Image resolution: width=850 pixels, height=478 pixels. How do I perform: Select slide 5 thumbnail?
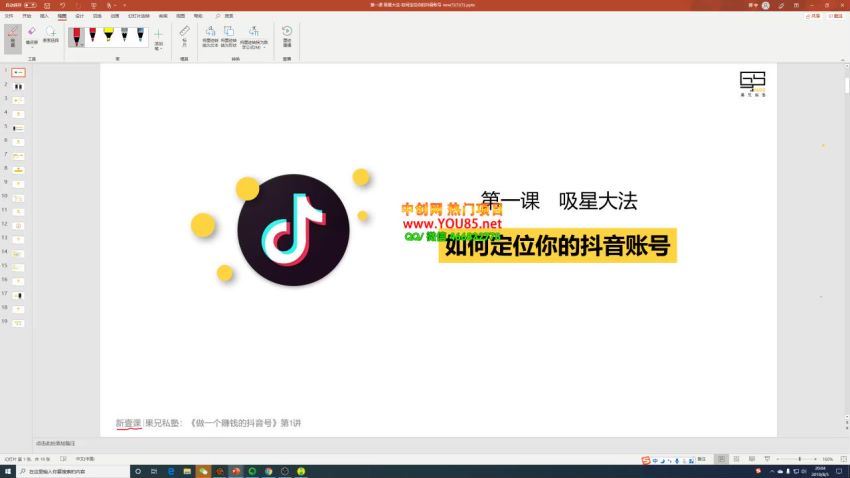click(x=18, y=128)
